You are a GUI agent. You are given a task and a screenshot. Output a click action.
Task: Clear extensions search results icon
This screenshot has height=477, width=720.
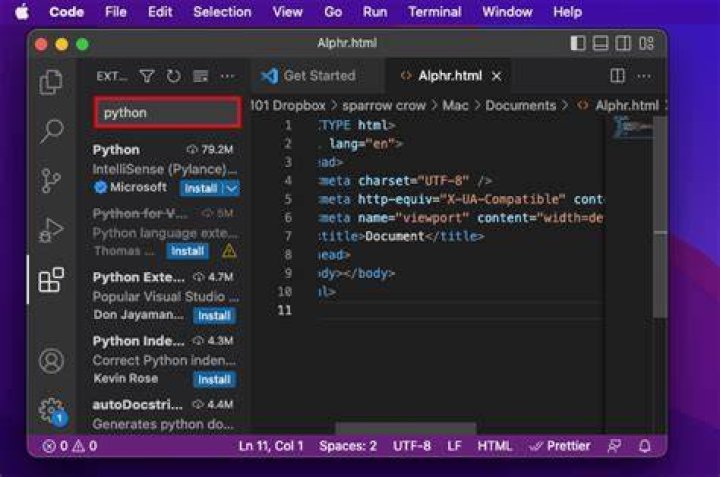[200, 76]
